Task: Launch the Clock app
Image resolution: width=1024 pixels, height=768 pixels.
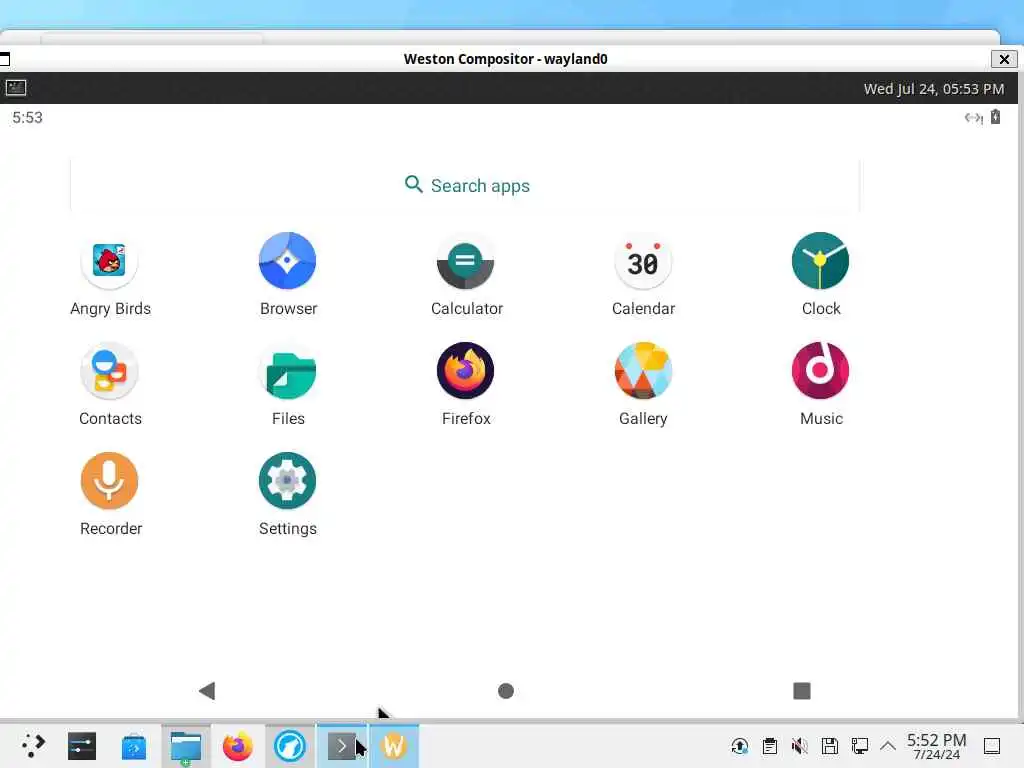Action: (x=820, y=261)
